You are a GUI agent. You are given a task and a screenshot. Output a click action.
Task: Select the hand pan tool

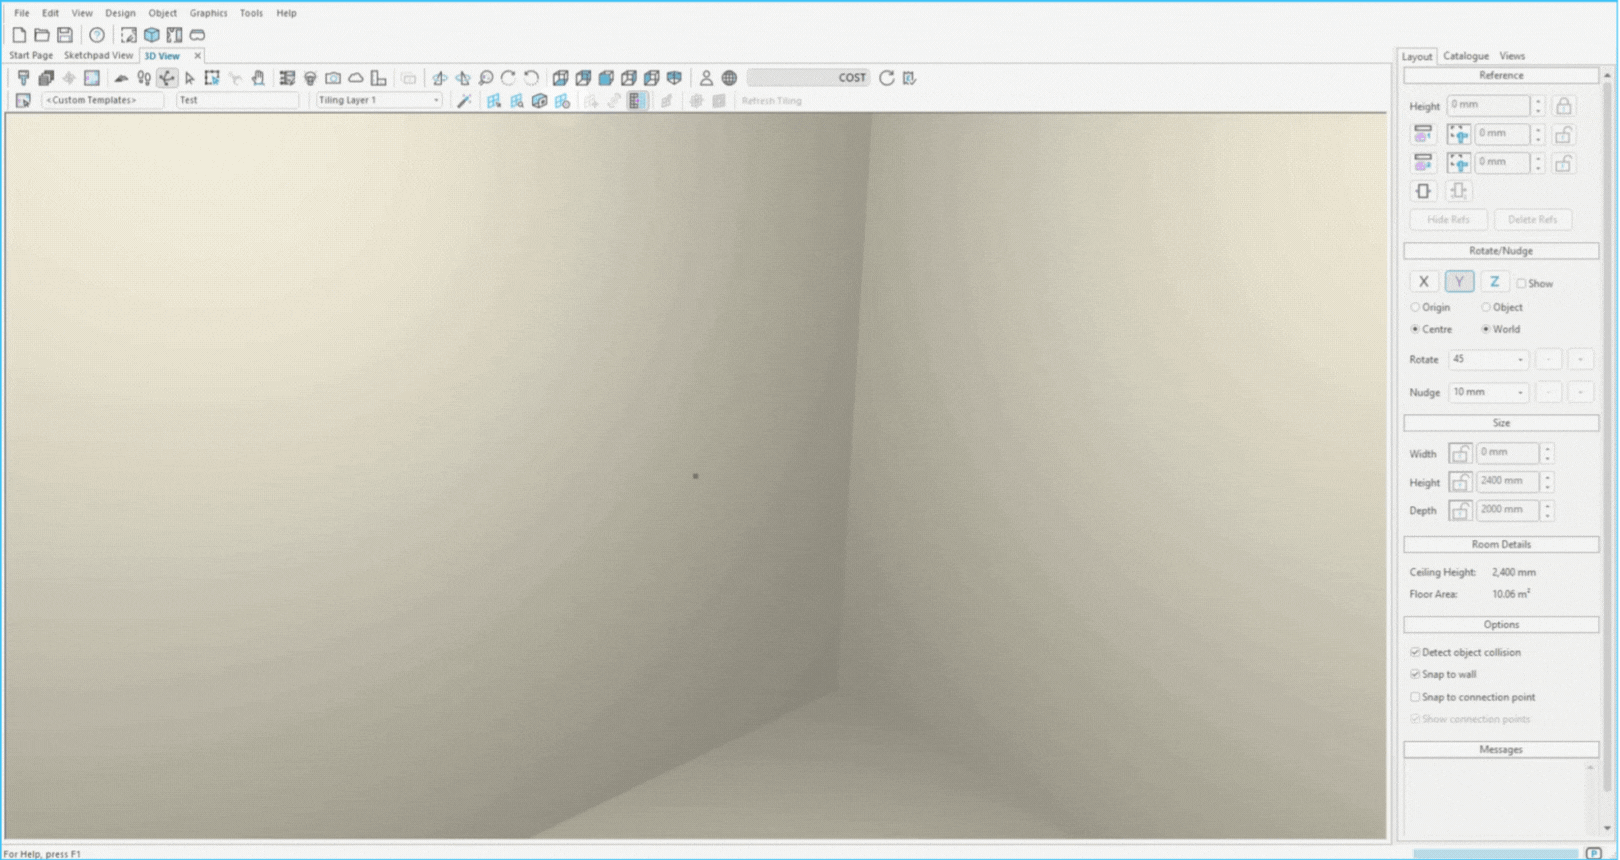258,78
